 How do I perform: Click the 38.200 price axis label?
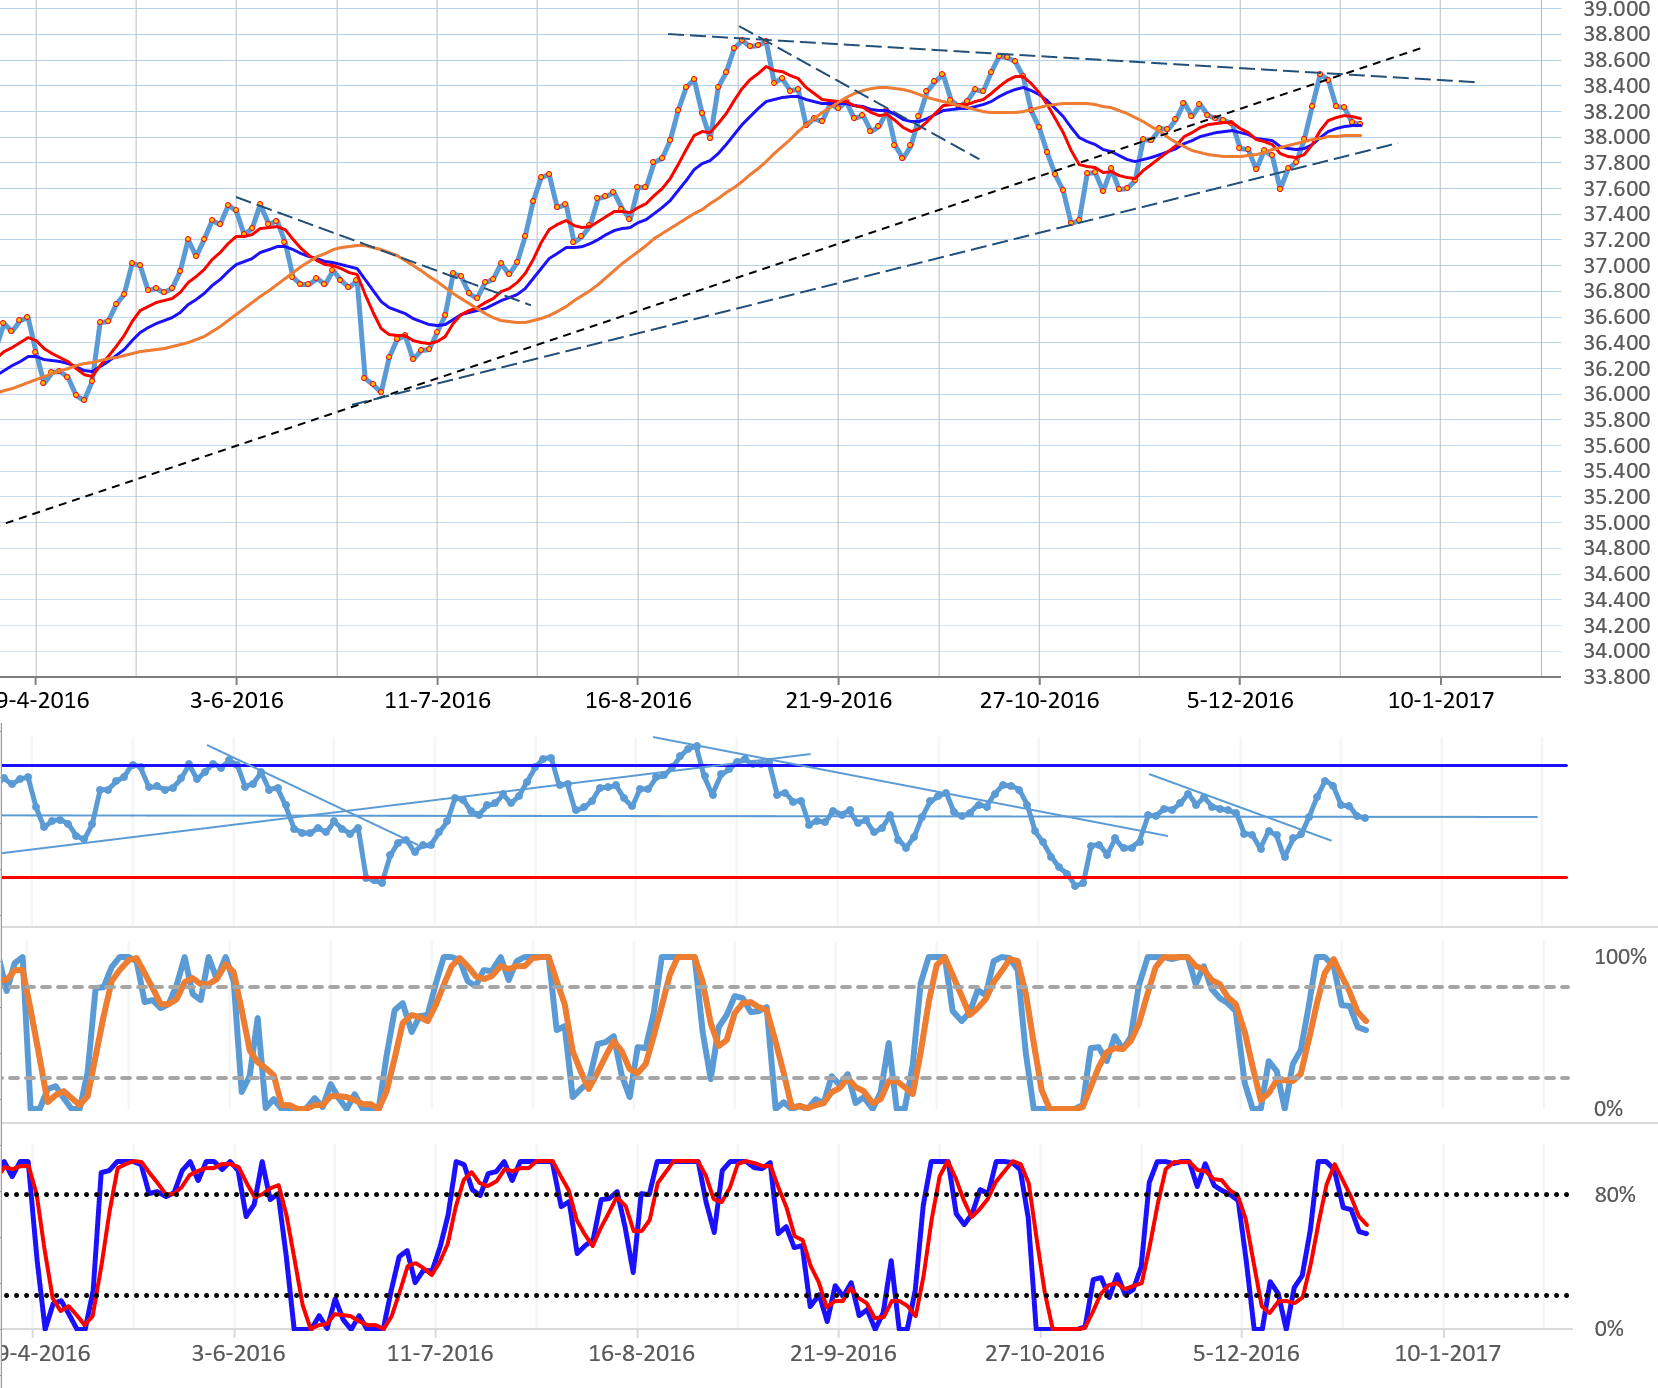(1616, 112)
